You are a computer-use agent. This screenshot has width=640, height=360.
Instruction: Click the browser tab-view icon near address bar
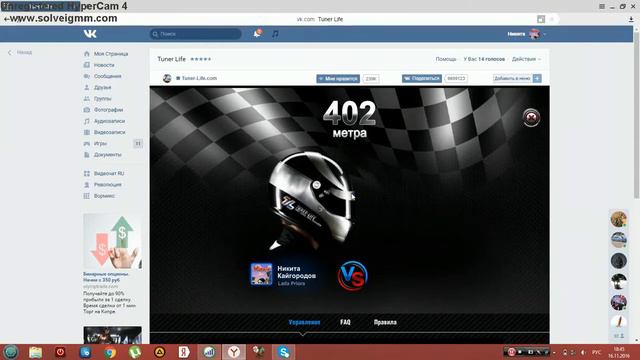[x=541, y=19]
